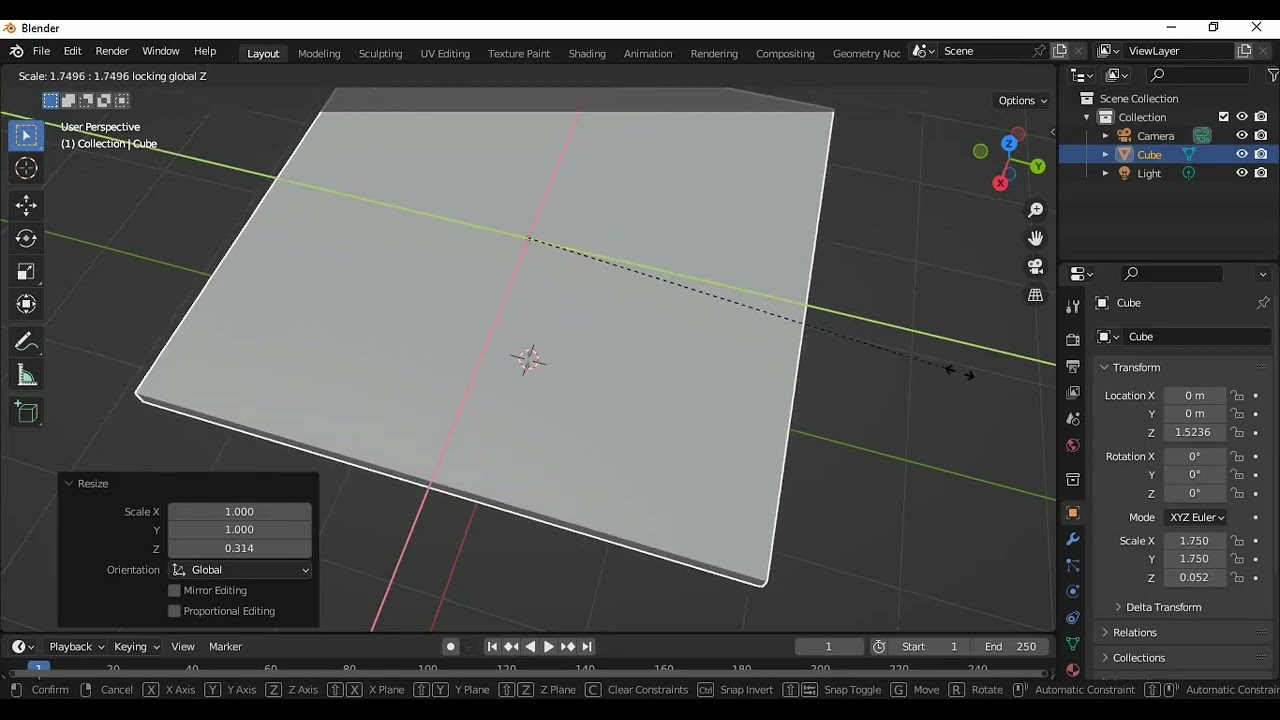Switch to the Modeling workspace tab
1280x720 pixels.
(x=319, y=53)
